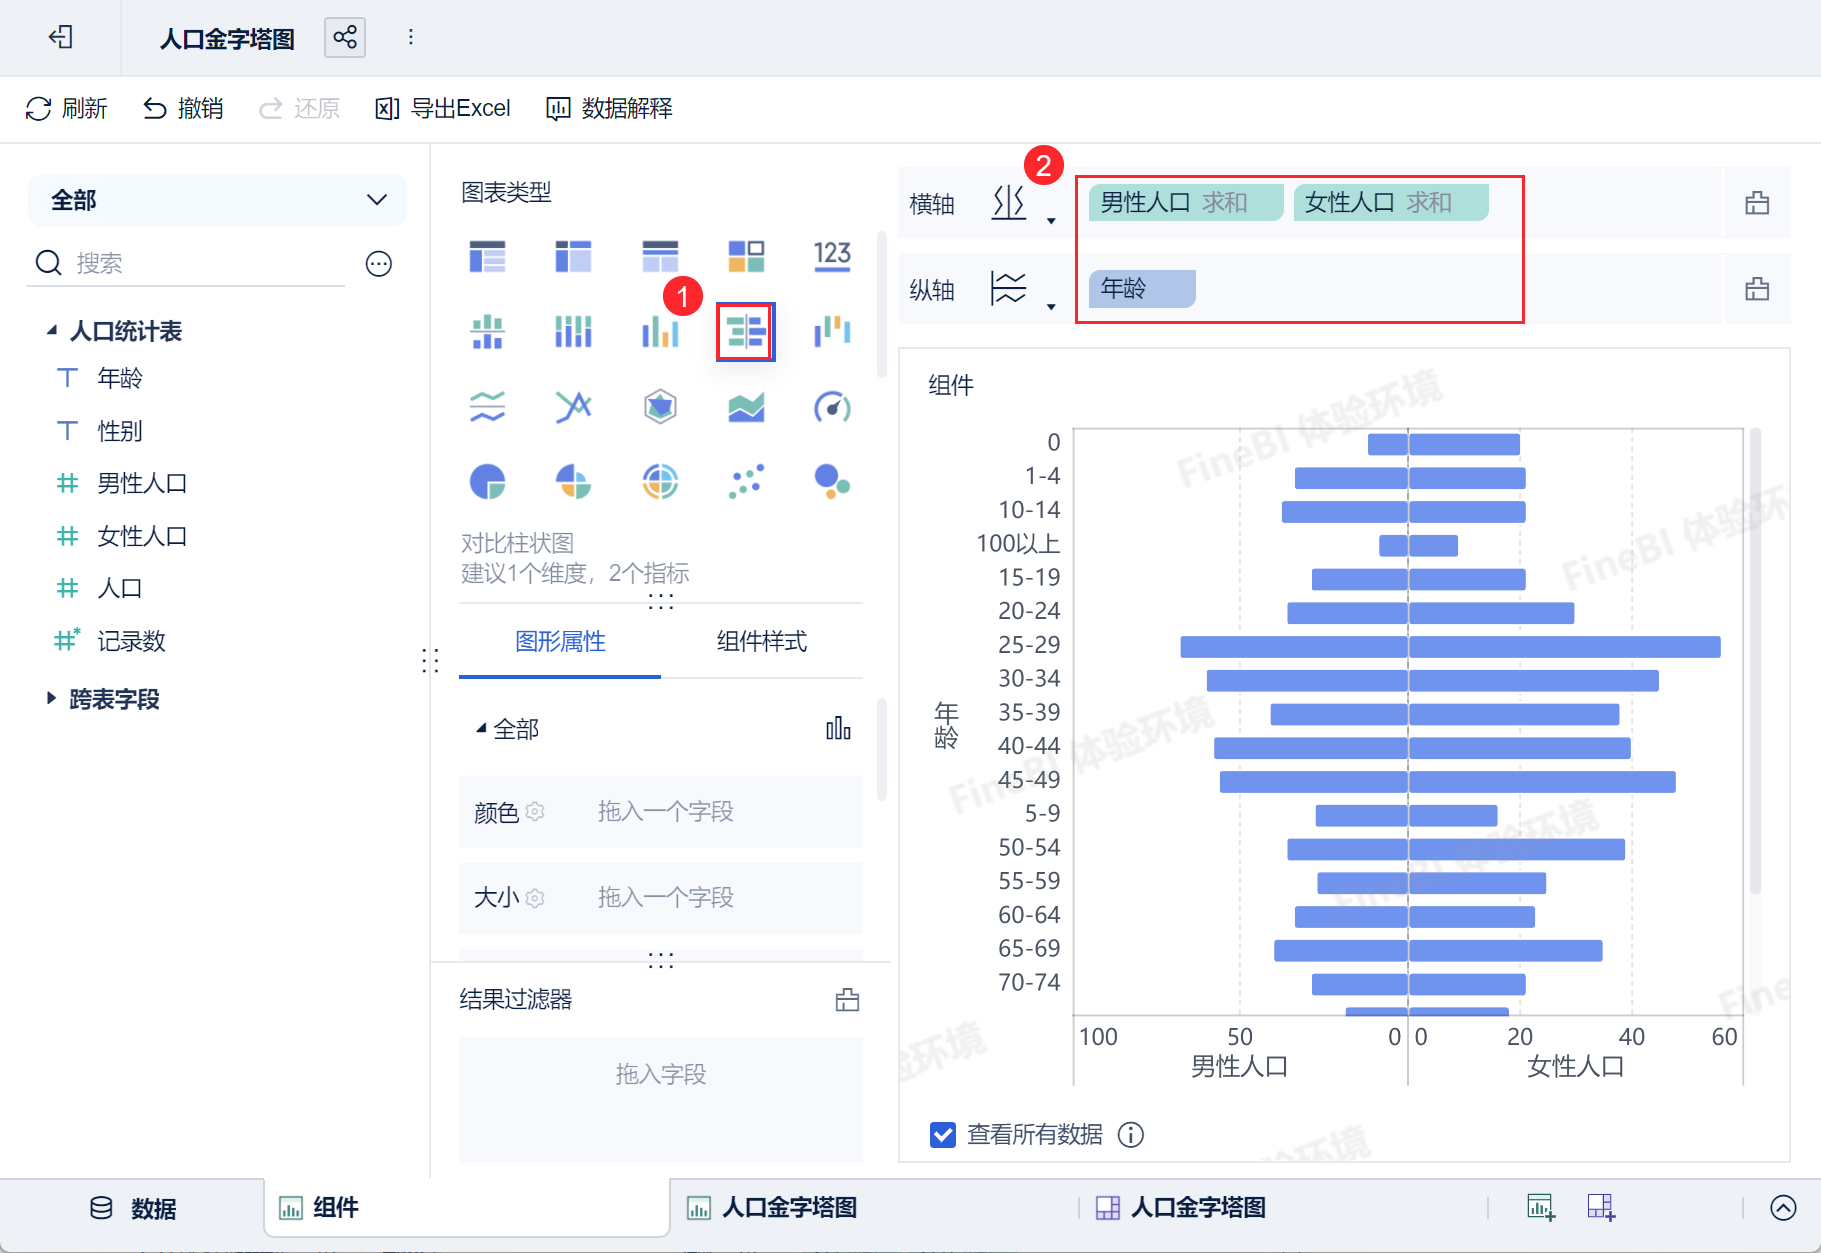Select the 人口 field in the field list
This screenshot has height=1253, width=1821.
120,589
